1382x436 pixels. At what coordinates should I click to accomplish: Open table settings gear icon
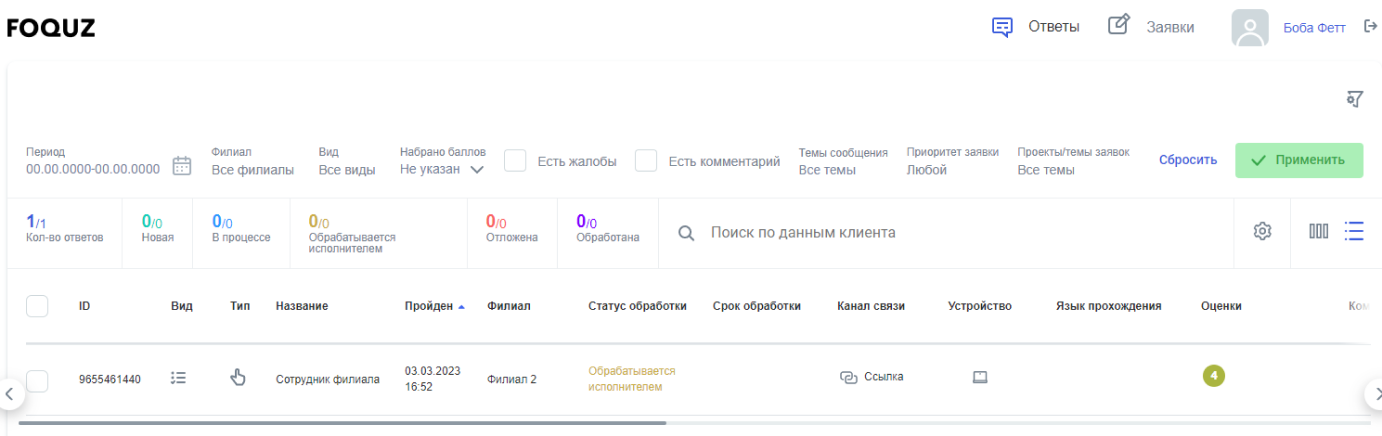(x=1262, y=232)
